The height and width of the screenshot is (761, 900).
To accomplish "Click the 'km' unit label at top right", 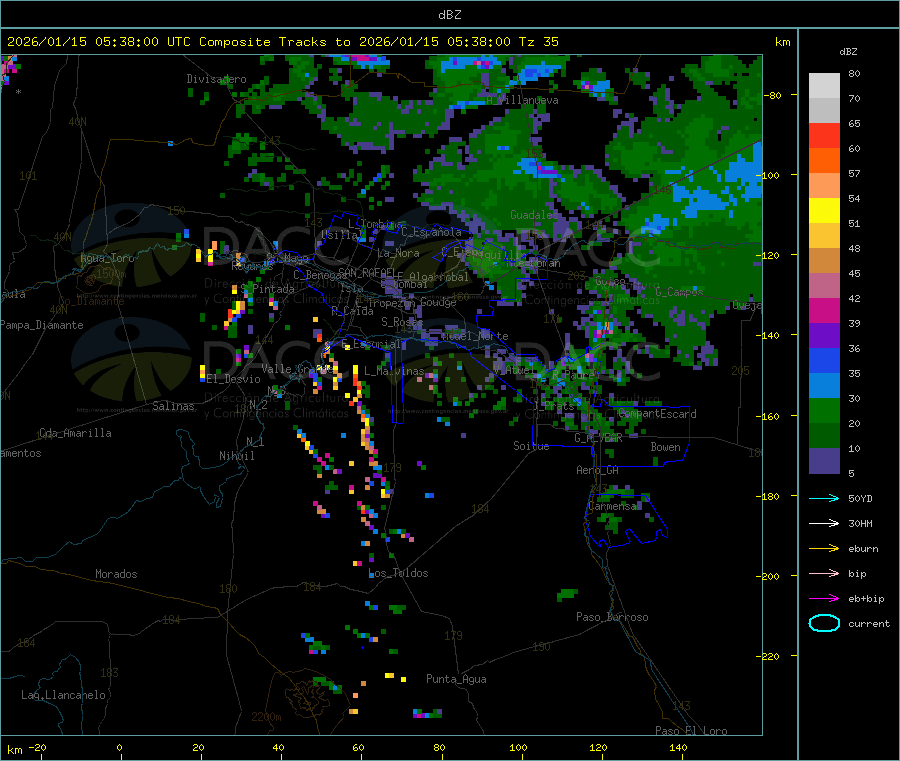I will click(782, 42).
